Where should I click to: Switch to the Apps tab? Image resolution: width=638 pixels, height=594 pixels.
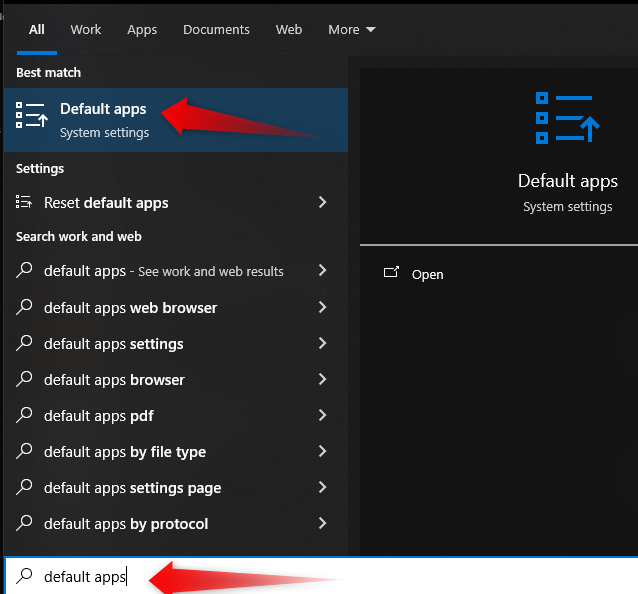pyautogui.click(x=142, y=30)
